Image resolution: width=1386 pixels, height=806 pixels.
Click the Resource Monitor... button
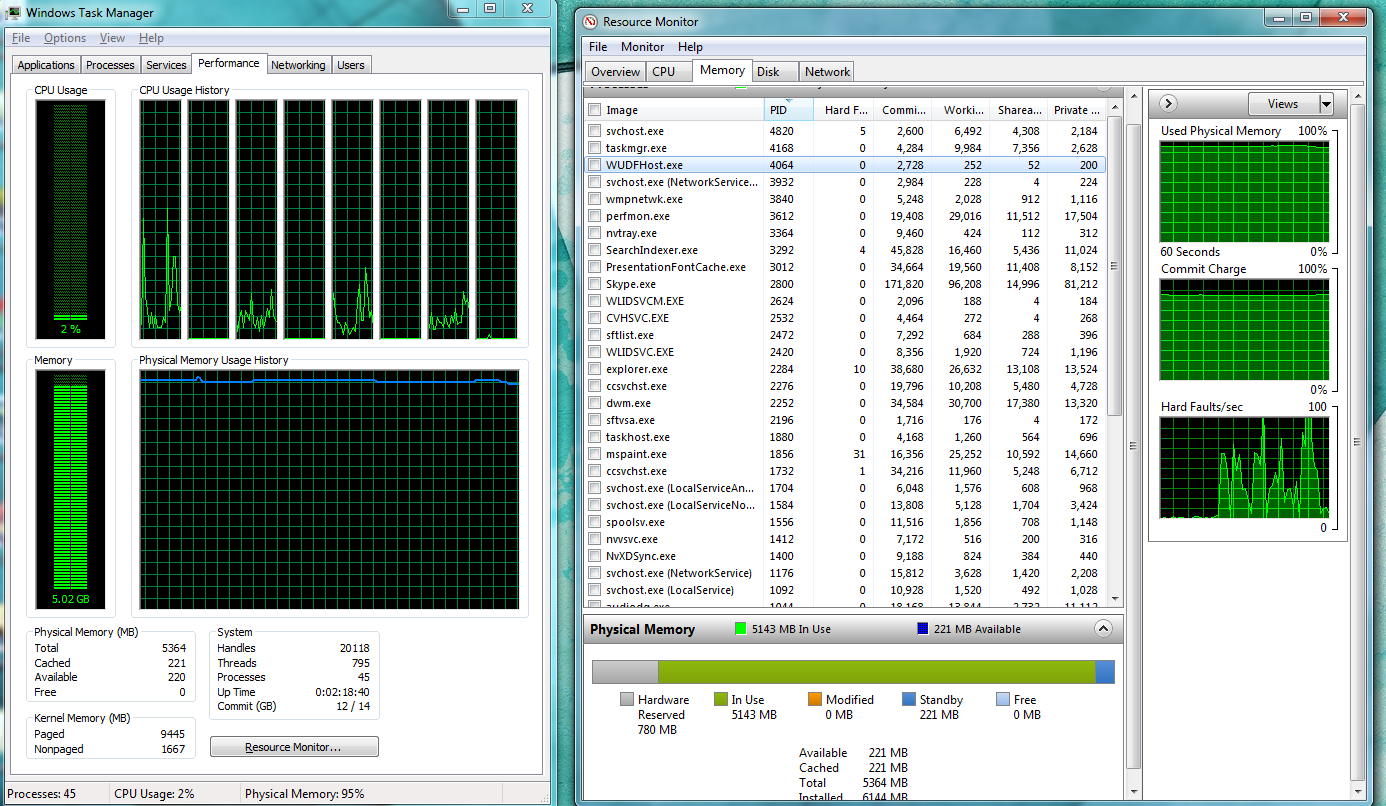(294, 747)
